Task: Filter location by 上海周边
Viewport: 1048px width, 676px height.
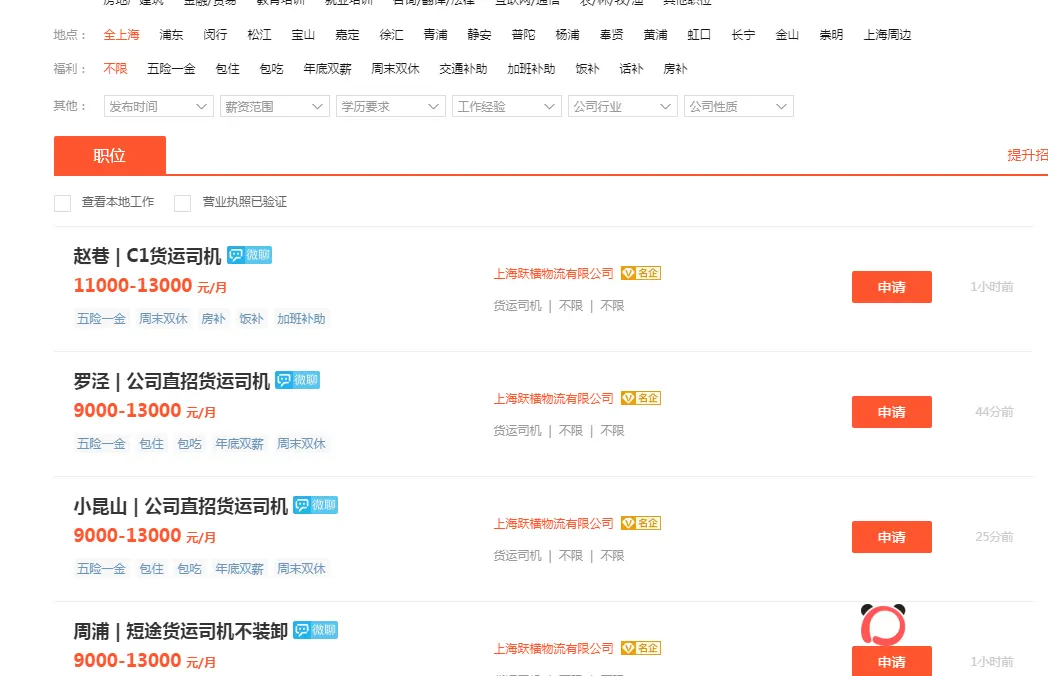Action: click(888, 35)
